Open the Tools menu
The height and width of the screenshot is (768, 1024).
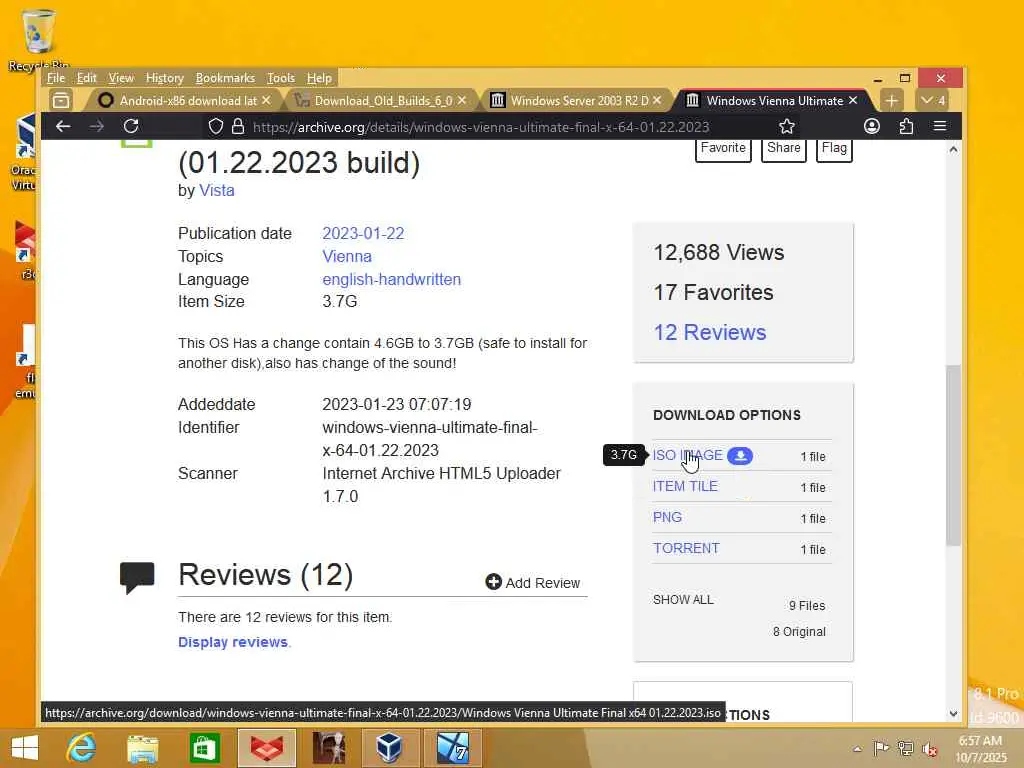click(x=281, y=78)
